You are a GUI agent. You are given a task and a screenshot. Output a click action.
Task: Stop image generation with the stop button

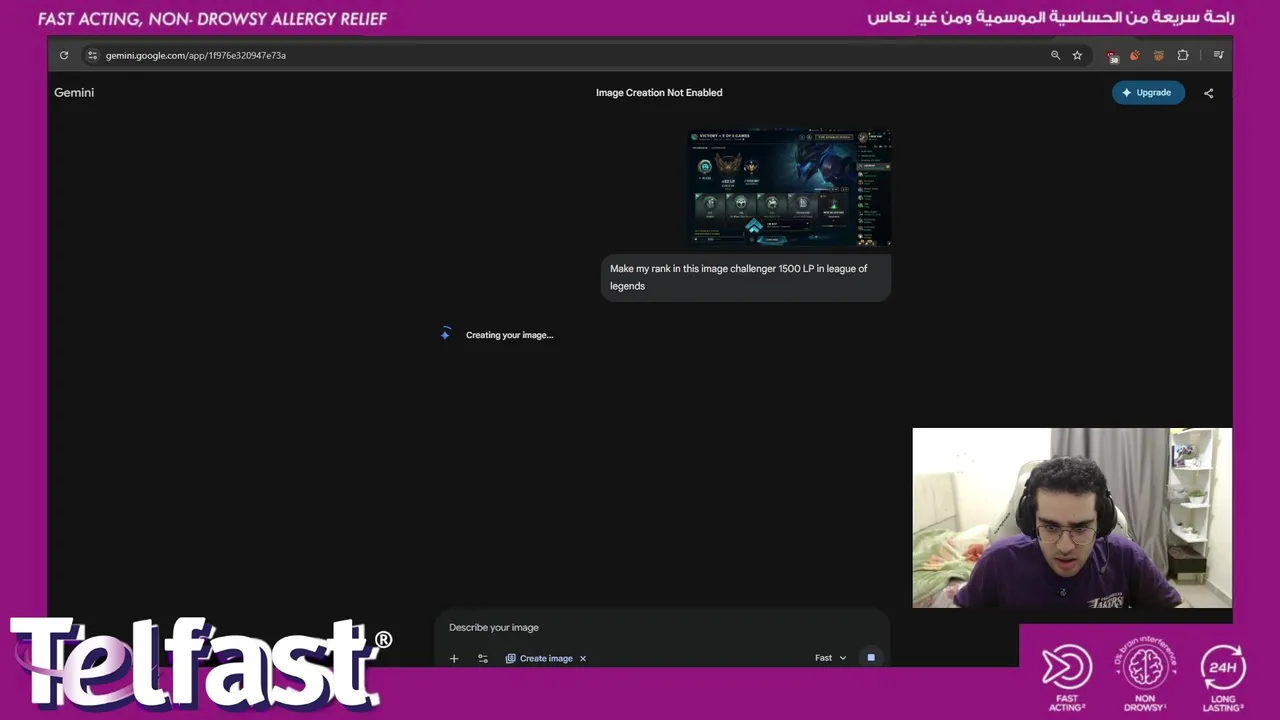871,658
